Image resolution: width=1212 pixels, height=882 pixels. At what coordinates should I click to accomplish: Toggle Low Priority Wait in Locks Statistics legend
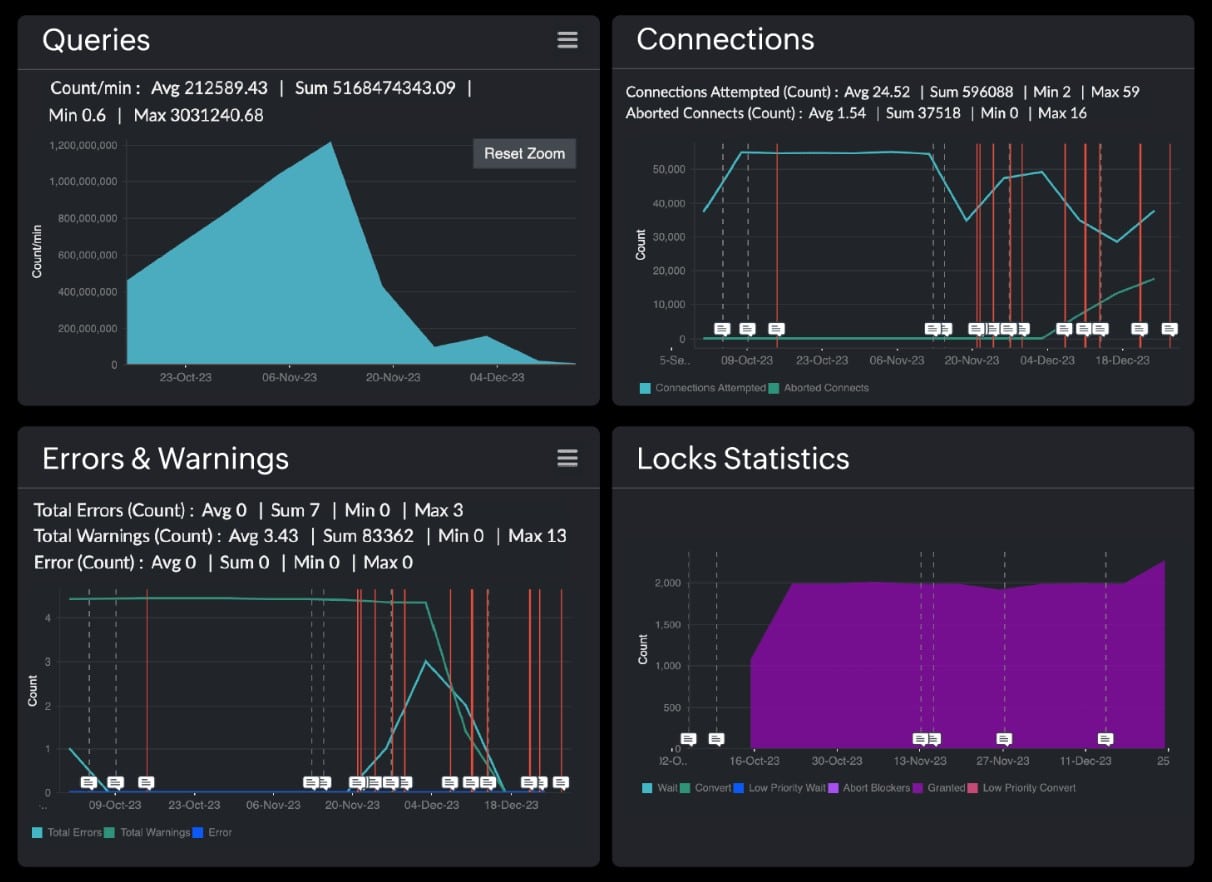[785, 788]
